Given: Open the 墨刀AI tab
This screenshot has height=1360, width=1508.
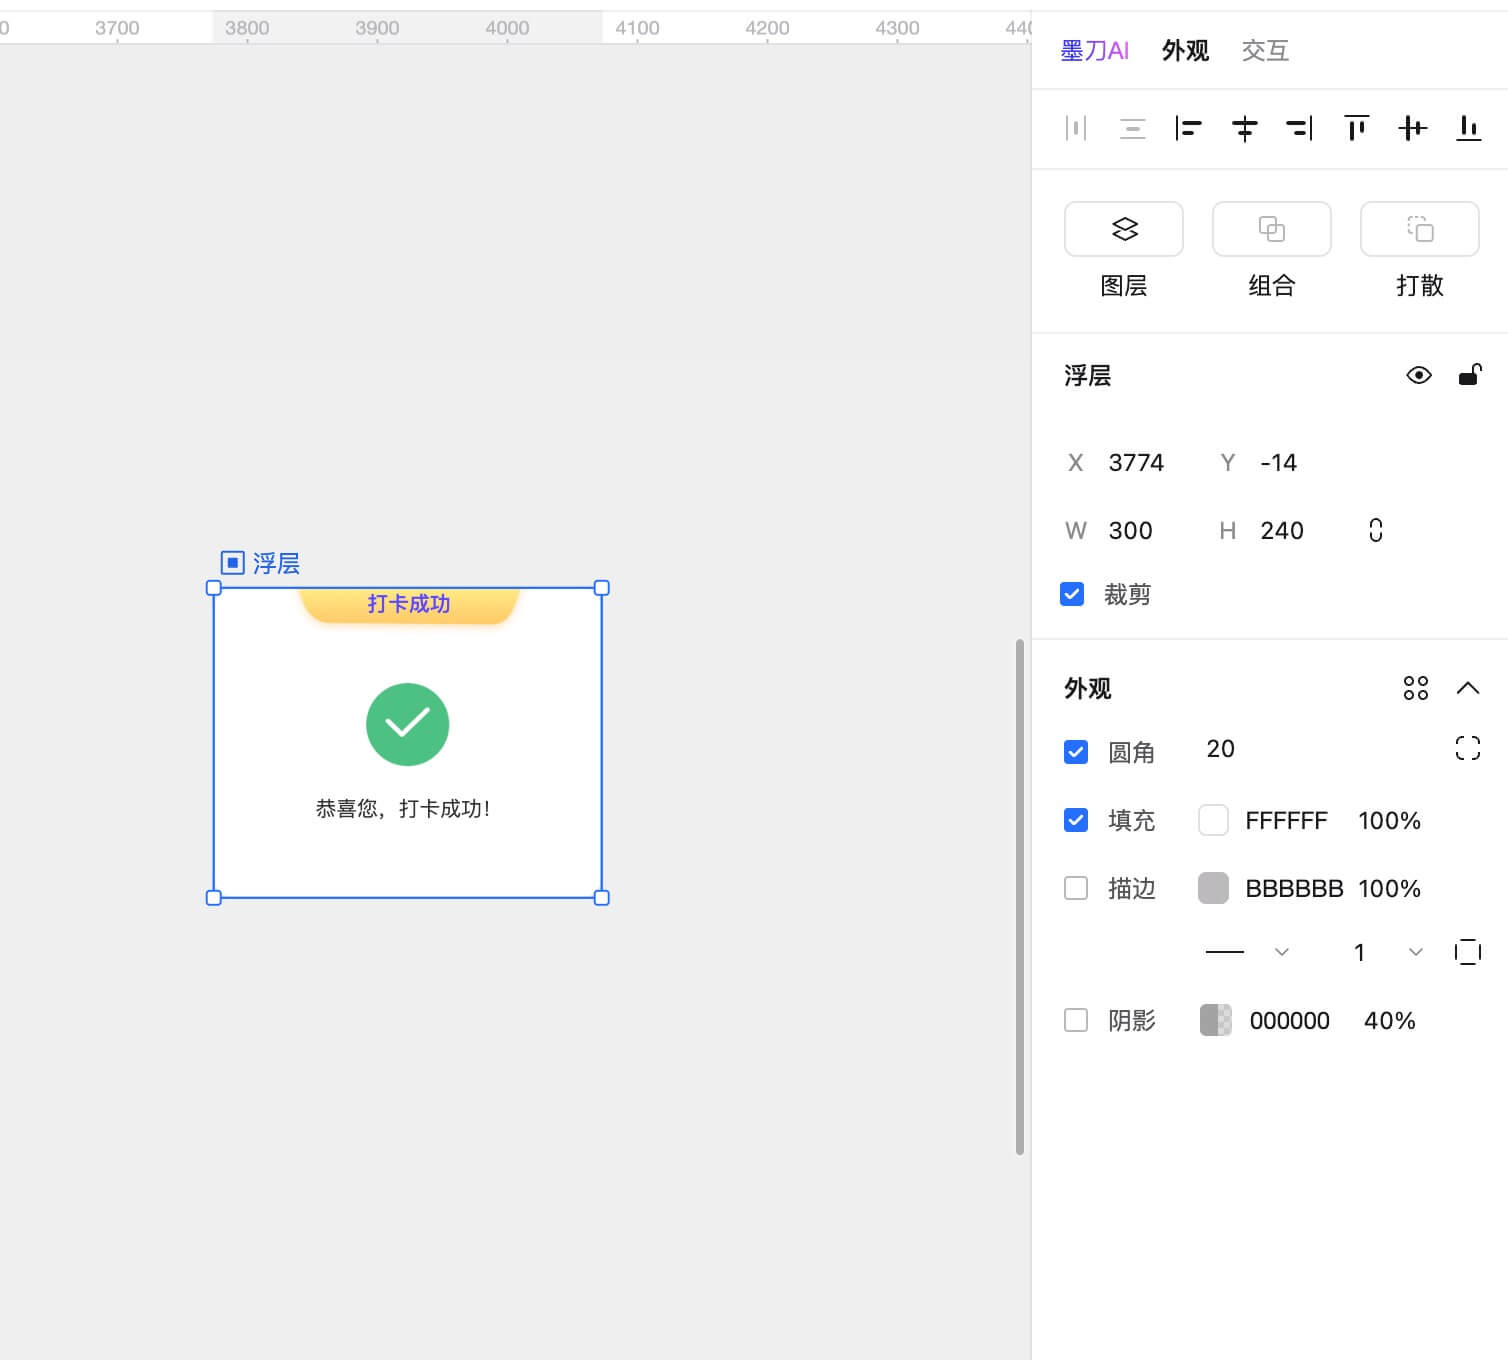Looking at the screenshot, I should pyautogui.click(x=1095, y=50).
